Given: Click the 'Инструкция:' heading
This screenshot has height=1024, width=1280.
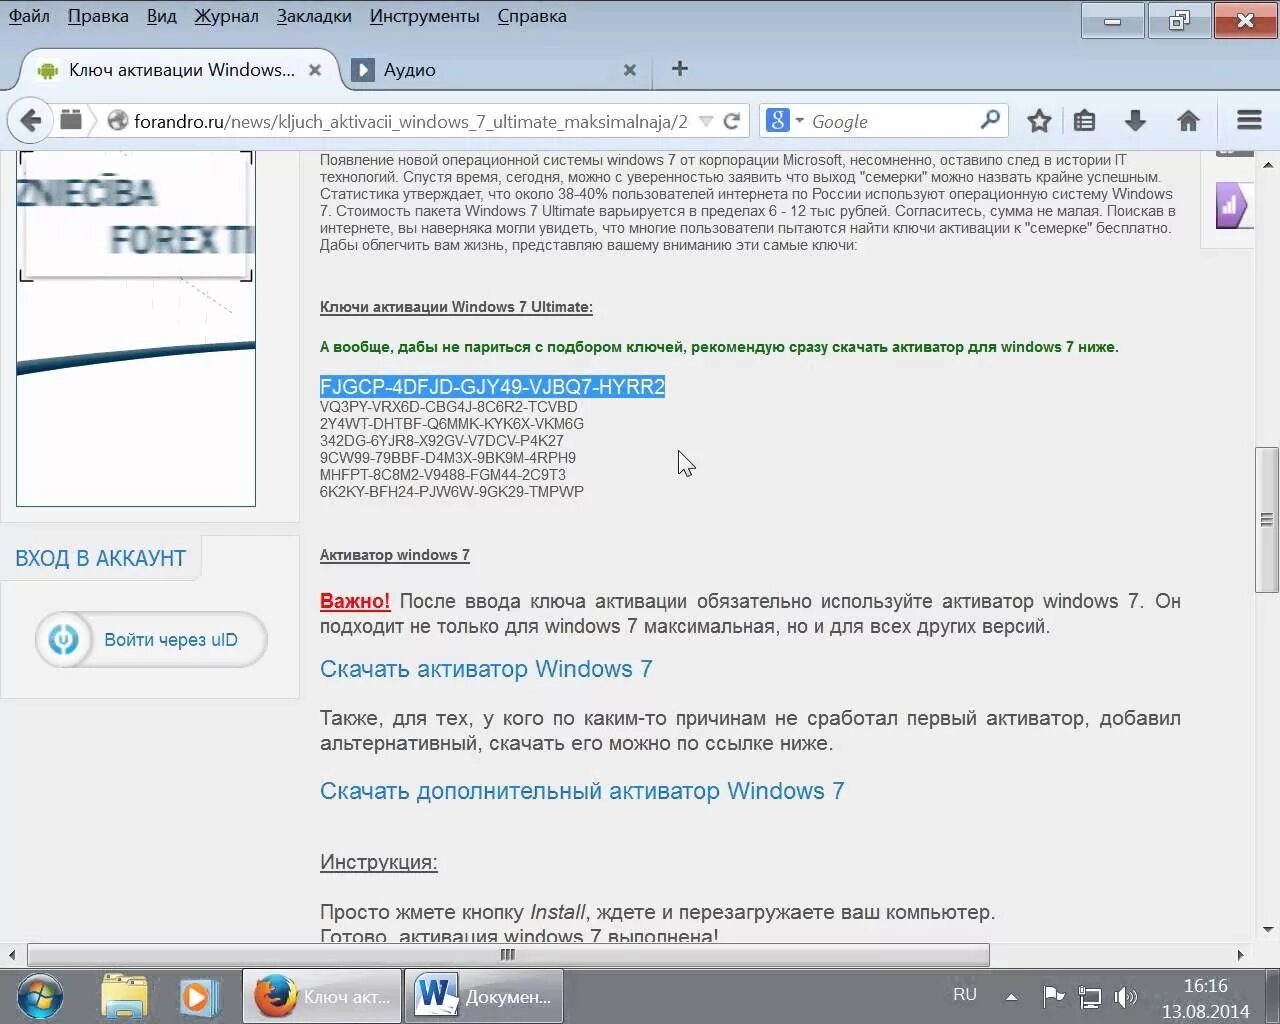Looking at the screenshot, I should [379, 862].
